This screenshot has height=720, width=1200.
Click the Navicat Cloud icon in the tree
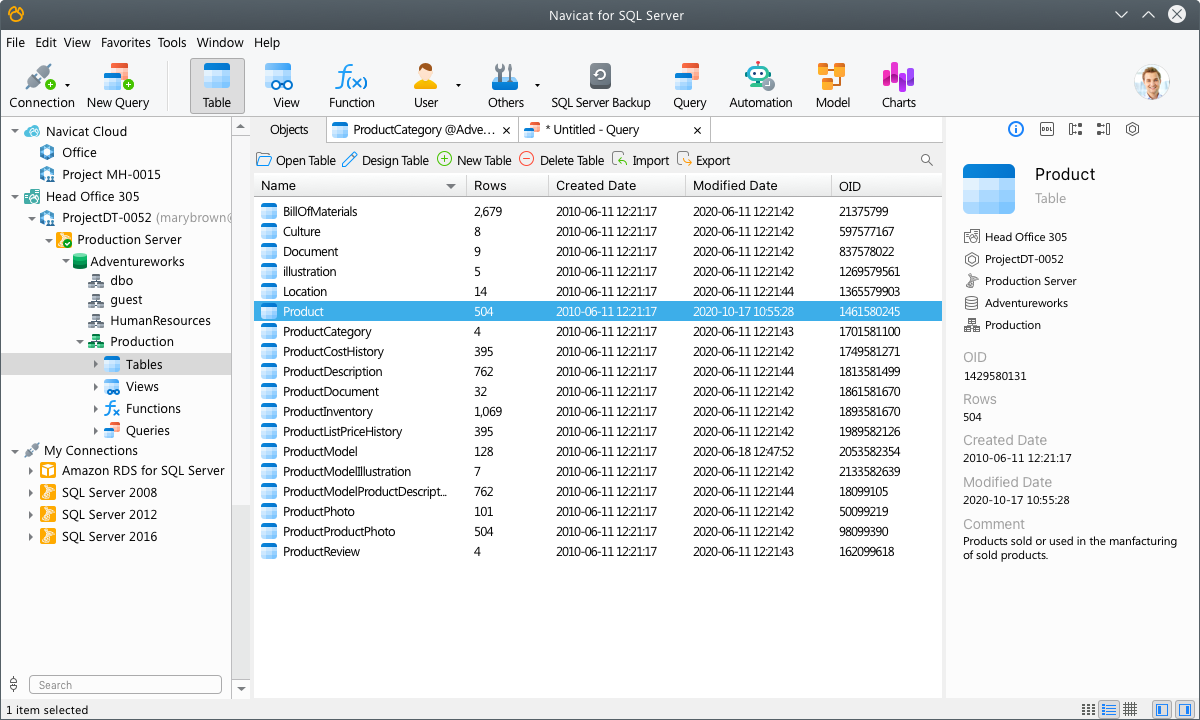pyautogui.click(x=32, y=131)
